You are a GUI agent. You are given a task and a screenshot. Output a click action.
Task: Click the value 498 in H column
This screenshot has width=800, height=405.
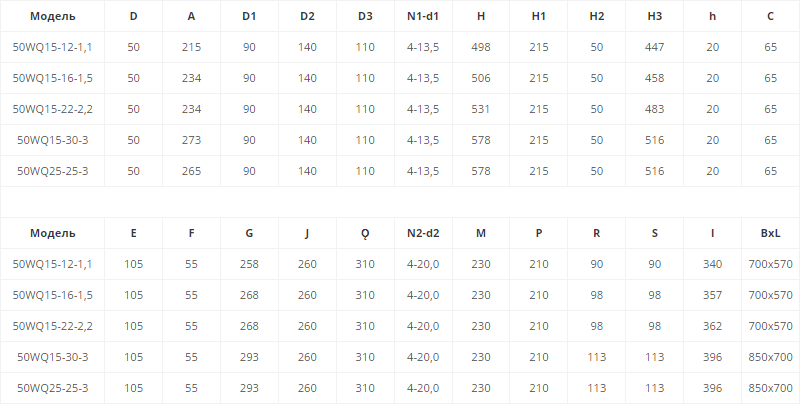[x=481, y=47]
